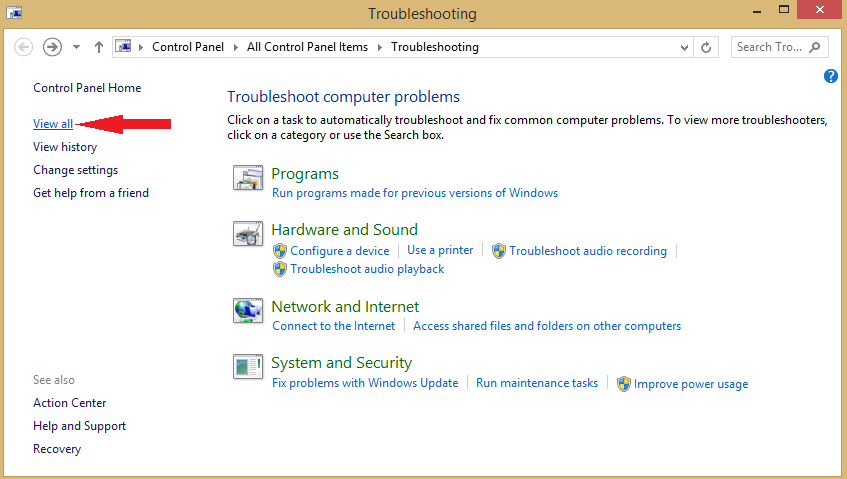The width and height of the screenshot is (847, 479).
Task: Expand the arrow after All Control Panel Items
Action: pyautogui.click(x=380, y=48)
